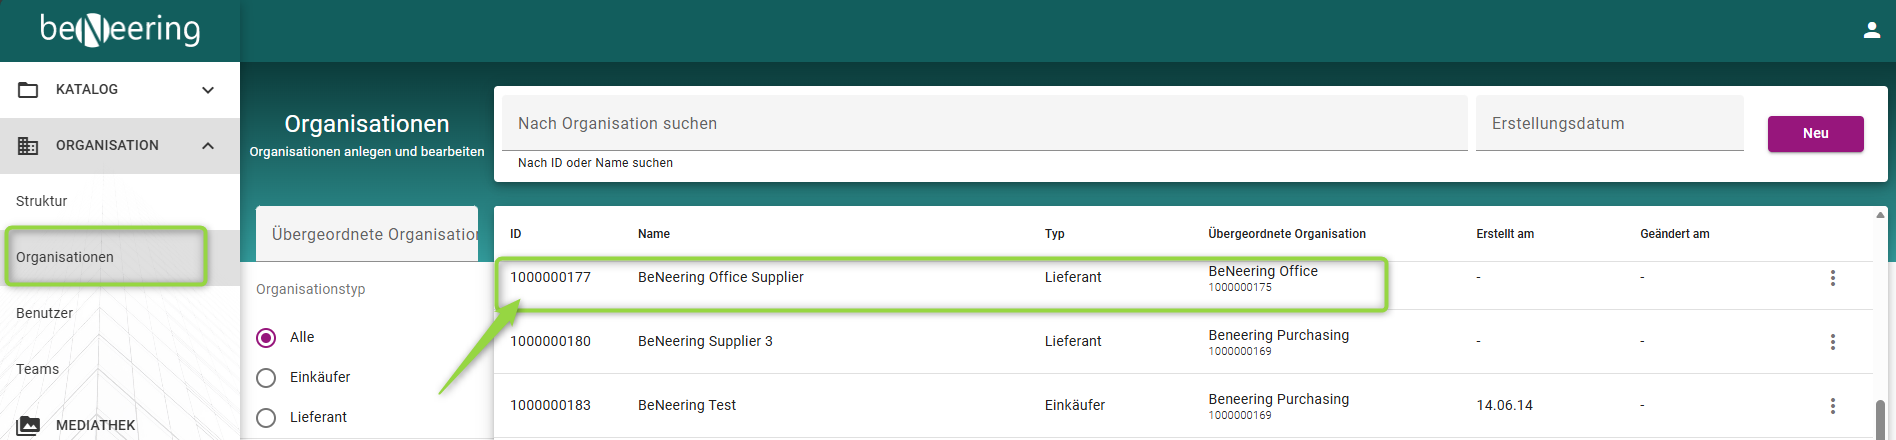Click the Organisation building icon

pos(28,146)
